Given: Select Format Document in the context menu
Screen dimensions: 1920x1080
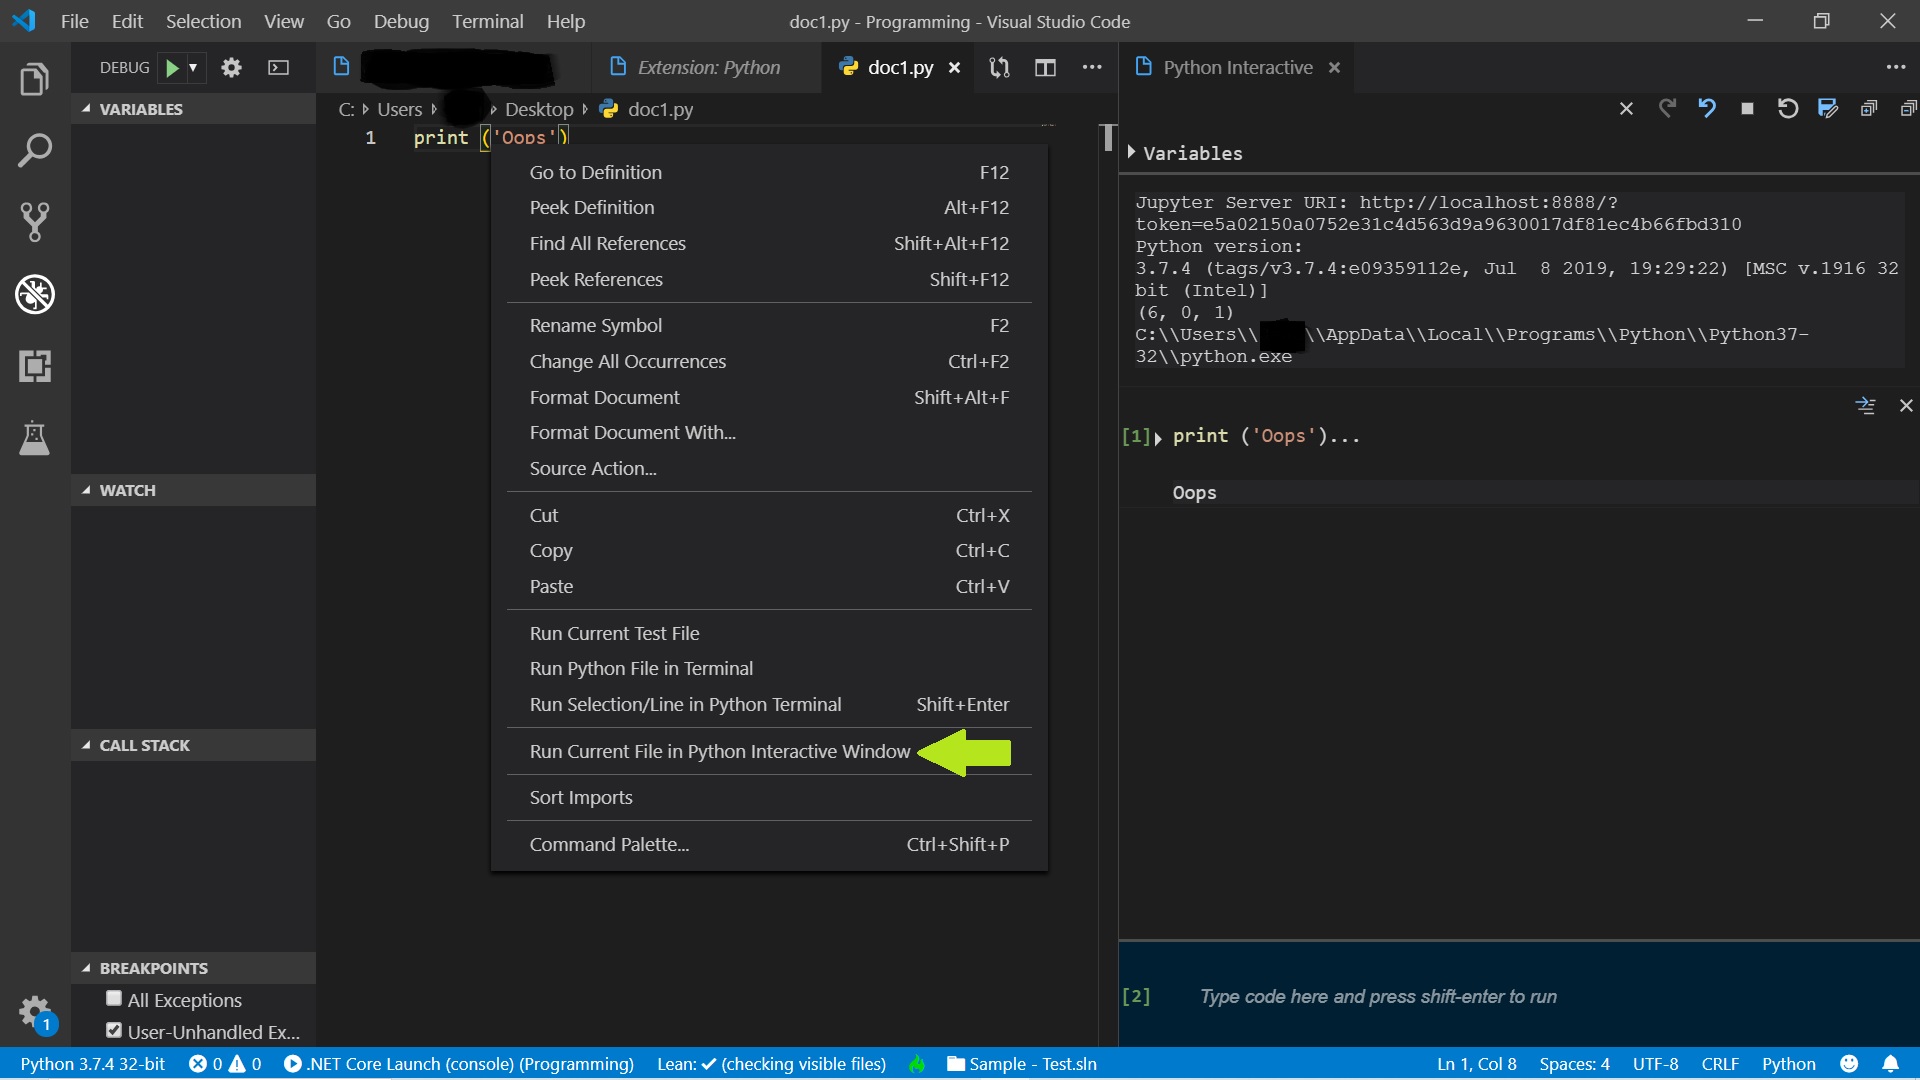Looking at the screenshot, I should 769,397.
